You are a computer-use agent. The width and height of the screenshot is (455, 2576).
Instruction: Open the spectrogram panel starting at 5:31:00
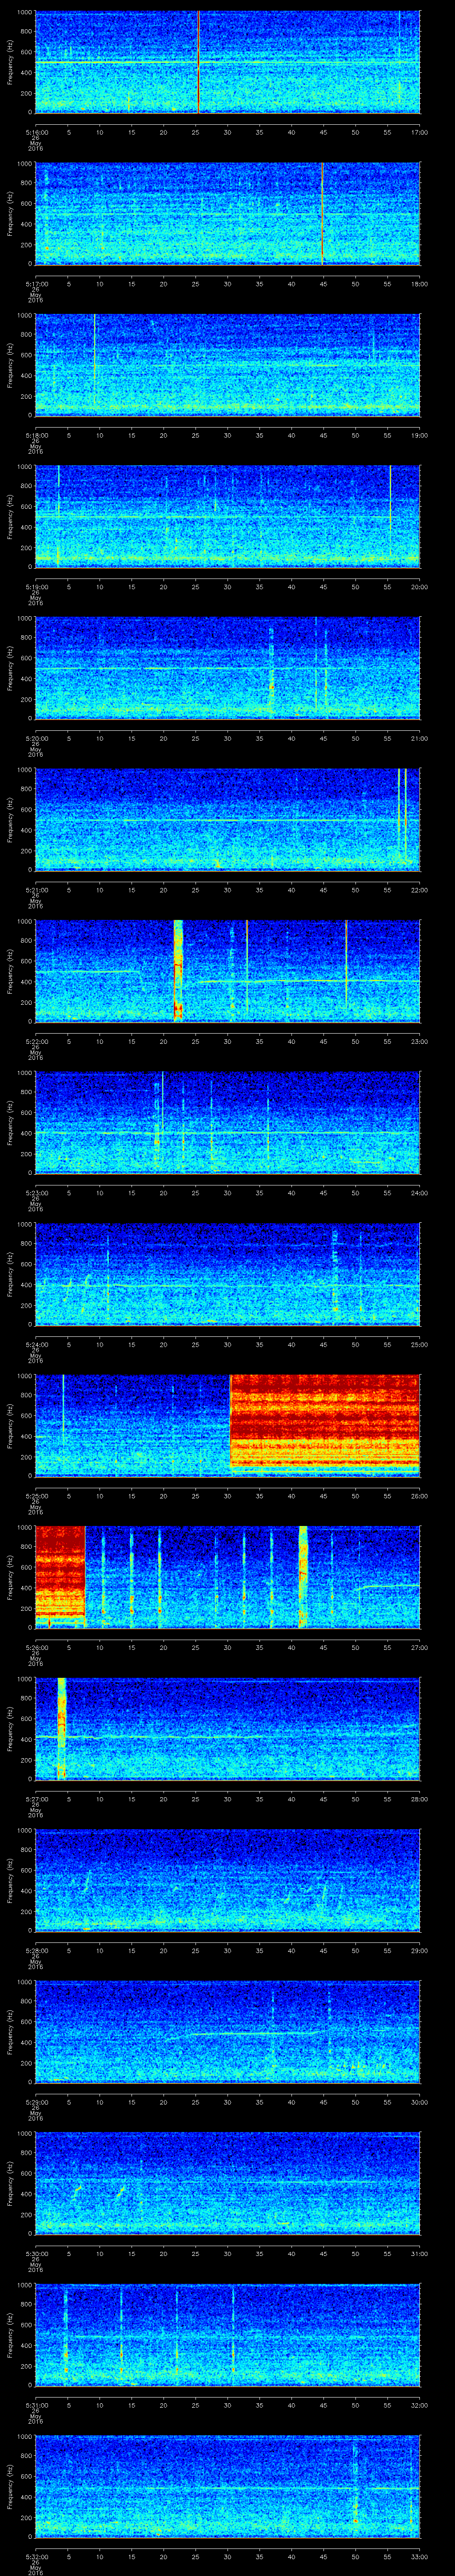pyautogui.click(x=228, y=2334)
